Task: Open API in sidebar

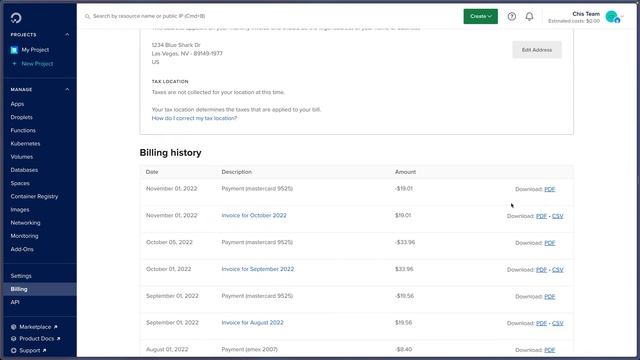Action: point(15,302)
